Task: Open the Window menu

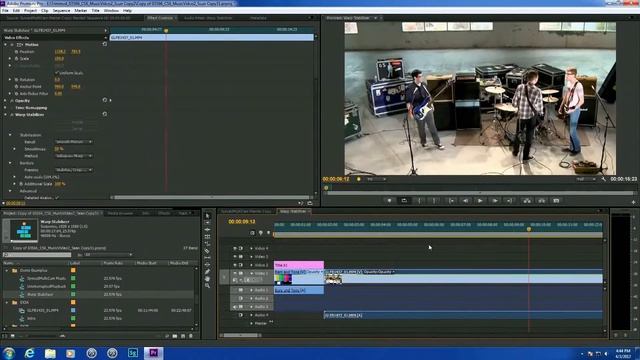Action: click(x=111, y=10)
